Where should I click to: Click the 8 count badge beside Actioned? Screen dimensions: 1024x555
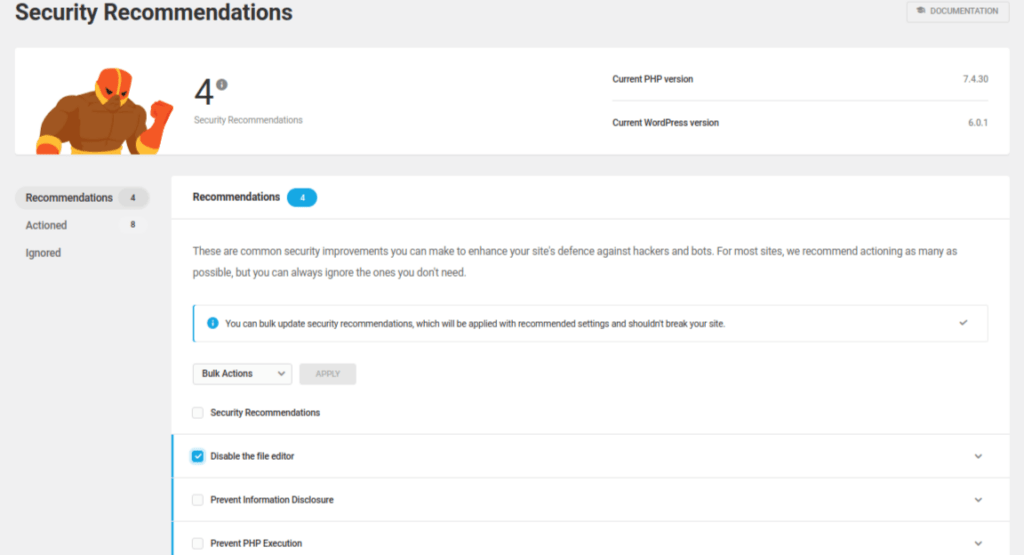(133, 225)
